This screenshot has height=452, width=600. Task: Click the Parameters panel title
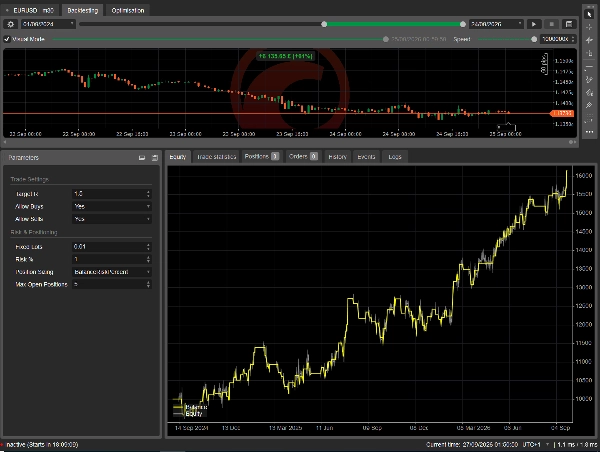click(23, 158)
